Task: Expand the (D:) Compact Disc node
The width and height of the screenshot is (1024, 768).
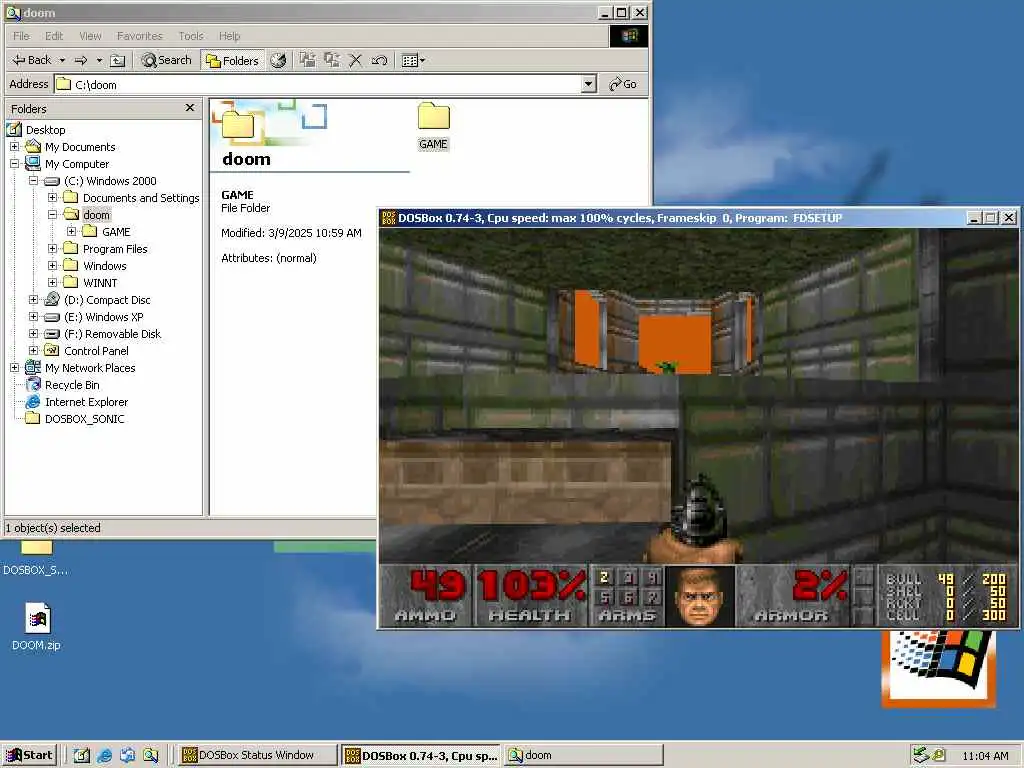Action: [33, 299]
